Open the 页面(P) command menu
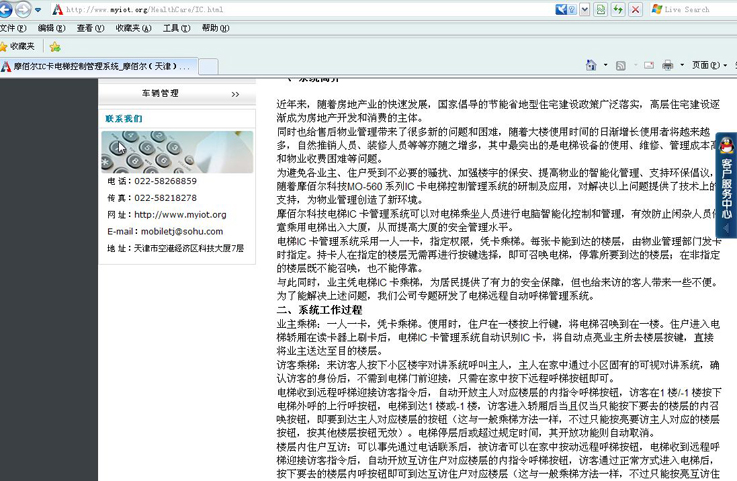737x481 pixels. (709, 65)
